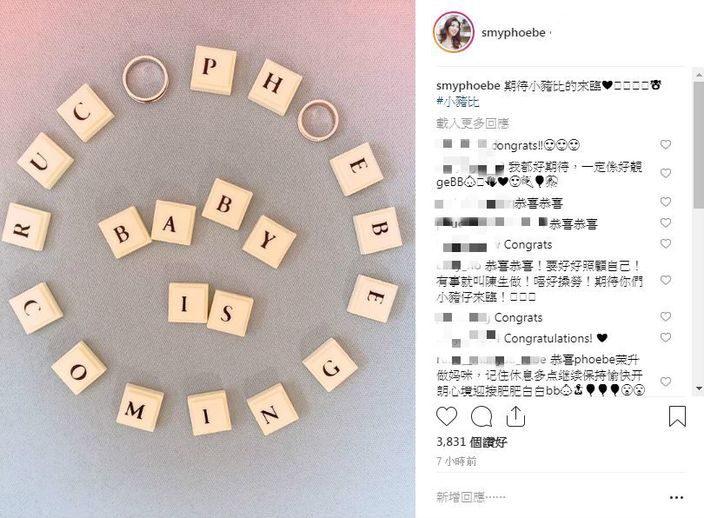Click the scrollbar down arrow in comments
Screen dimensions: 704x518
tap(699, 388)
